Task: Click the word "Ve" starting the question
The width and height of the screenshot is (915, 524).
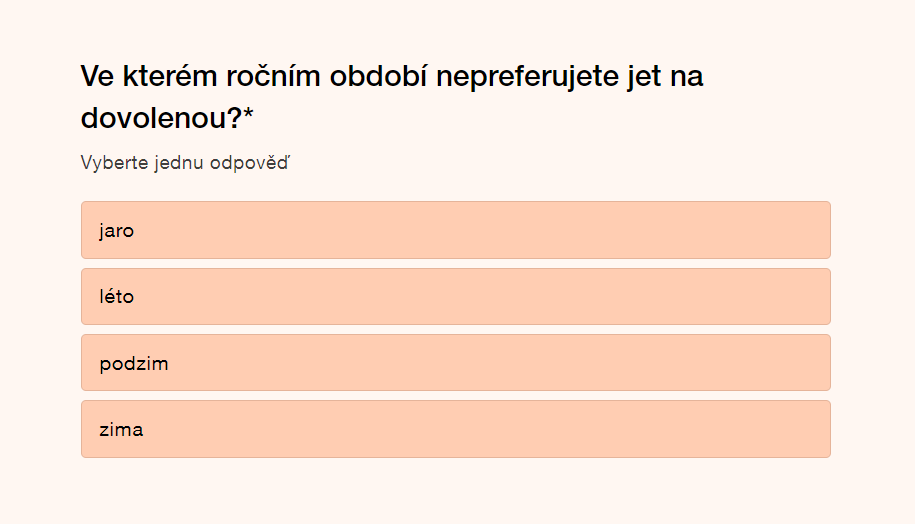Action: click(96, 76)
